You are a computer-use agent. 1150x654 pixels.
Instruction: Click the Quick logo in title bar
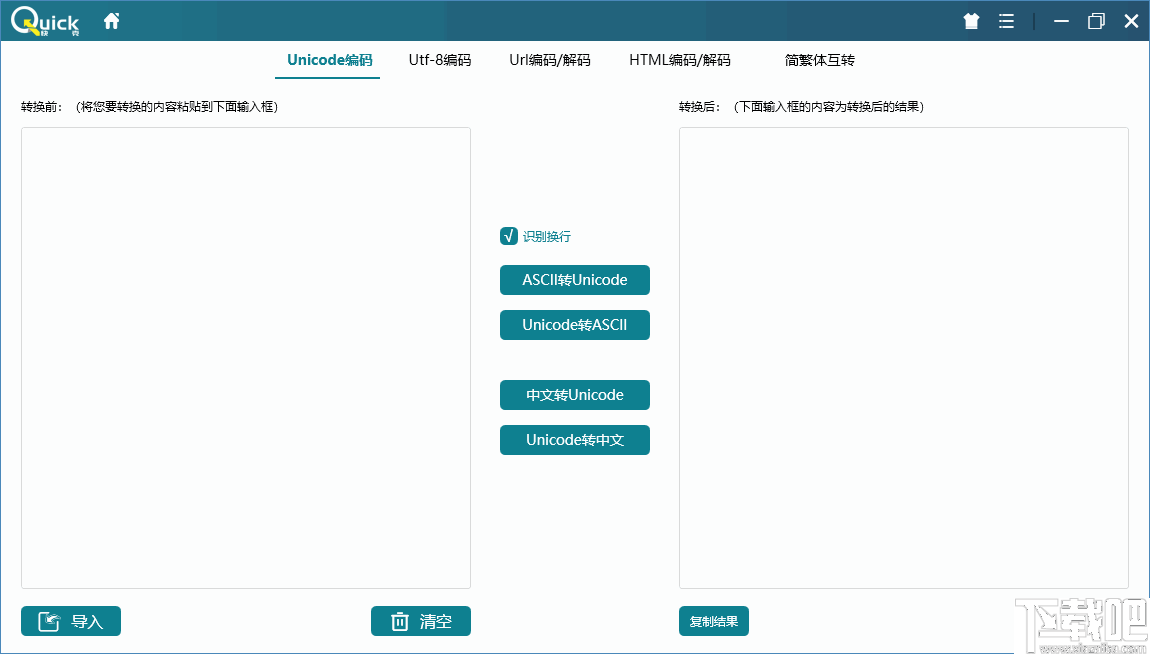pos(45,21)
